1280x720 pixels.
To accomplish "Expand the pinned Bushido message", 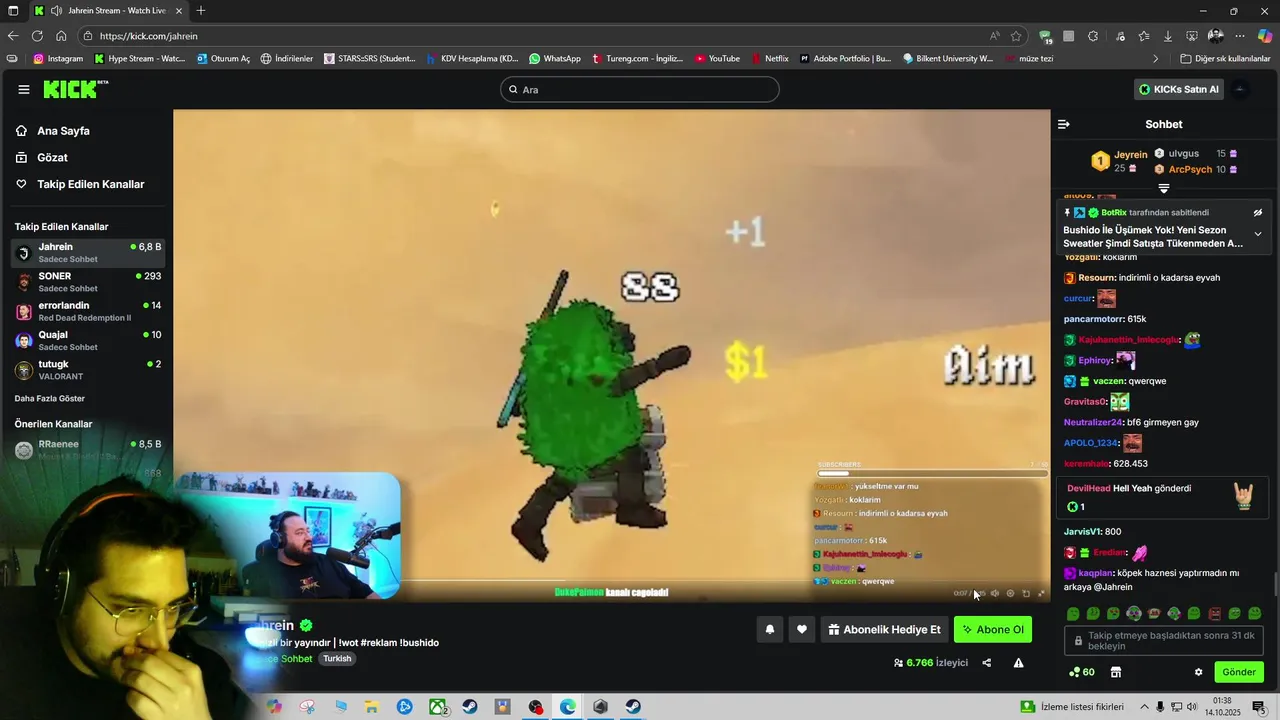I will (1258, 234).
